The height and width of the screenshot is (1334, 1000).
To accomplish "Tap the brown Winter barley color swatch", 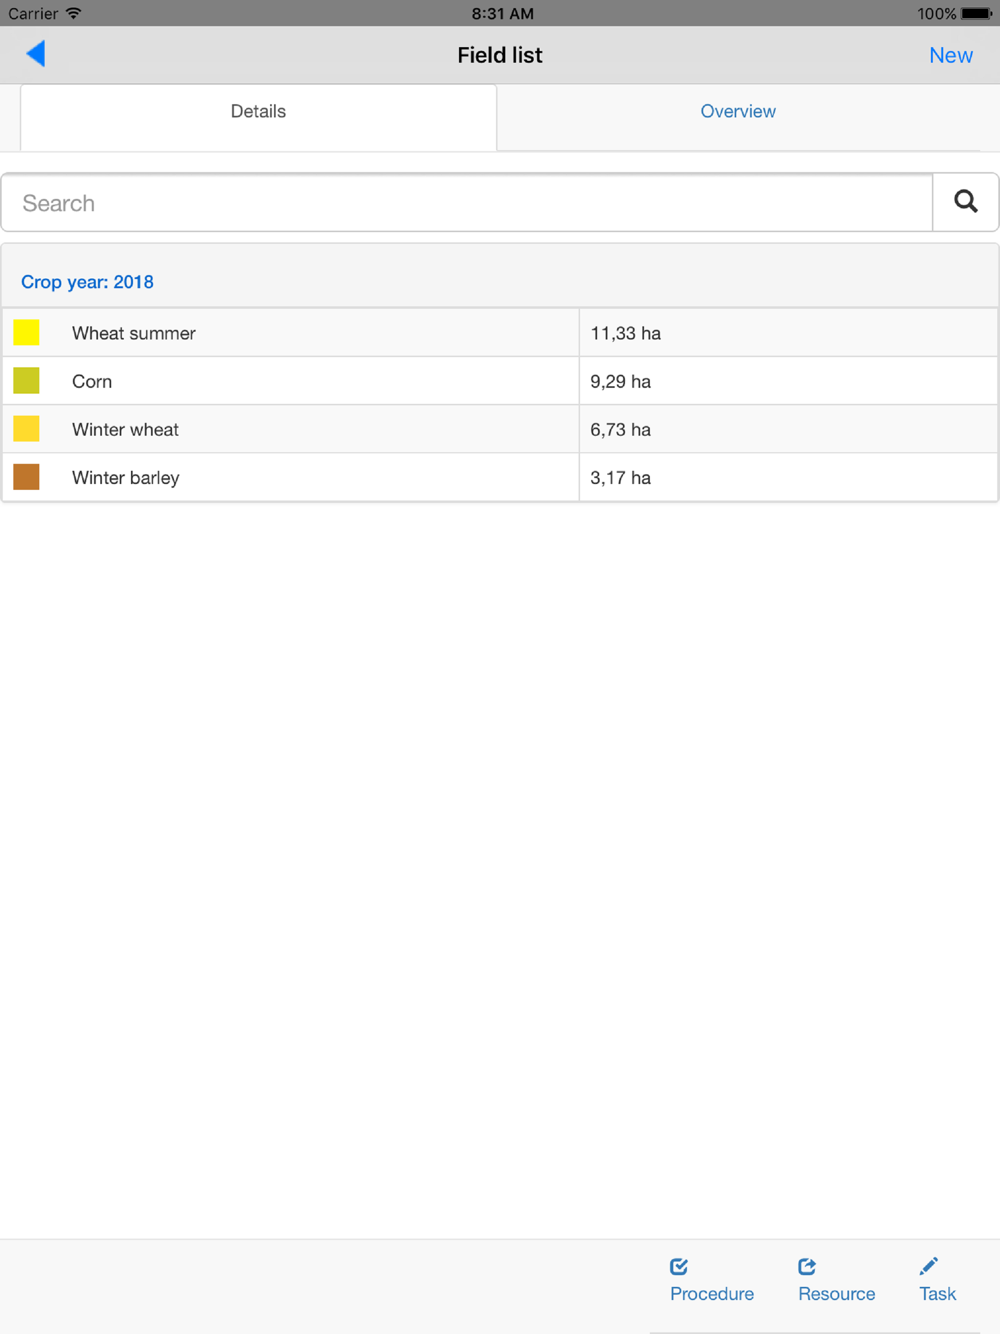I will coord(27,477).
